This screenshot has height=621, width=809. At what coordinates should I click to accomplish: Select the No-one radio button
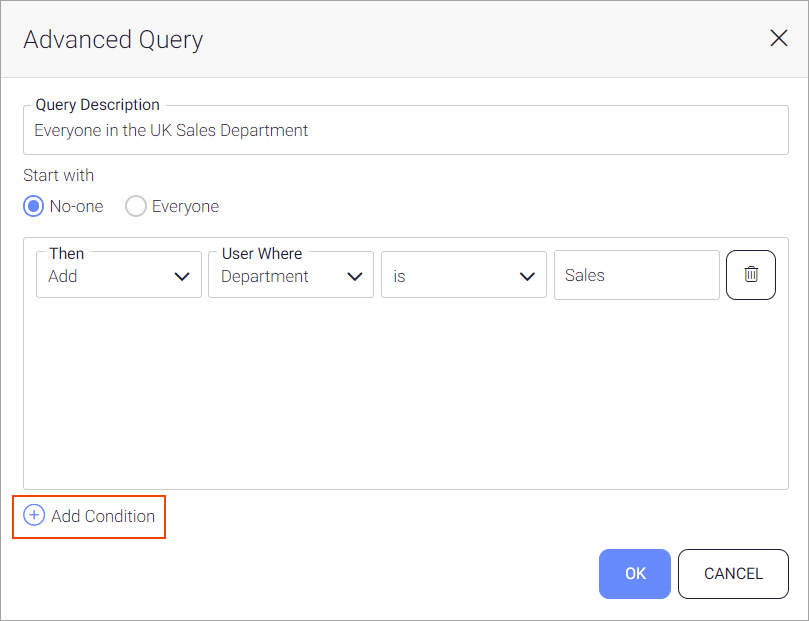click(x=34, y=206)
